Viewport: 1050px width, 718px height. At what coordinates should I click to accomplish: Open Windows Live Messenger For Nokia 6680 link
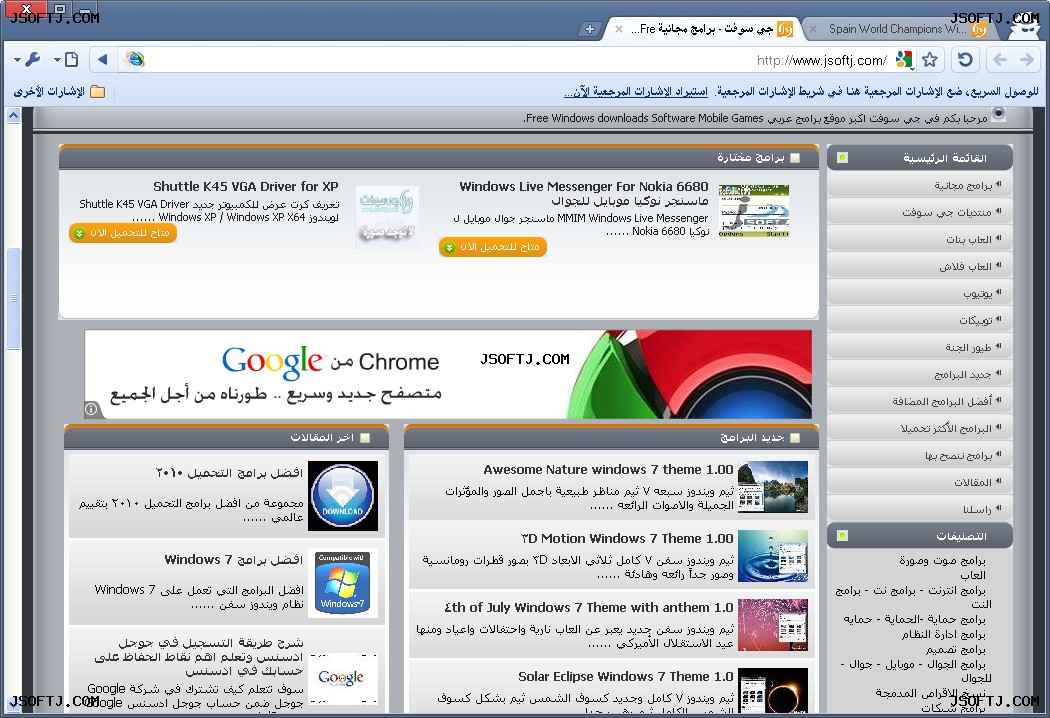(x=584, y=186)
